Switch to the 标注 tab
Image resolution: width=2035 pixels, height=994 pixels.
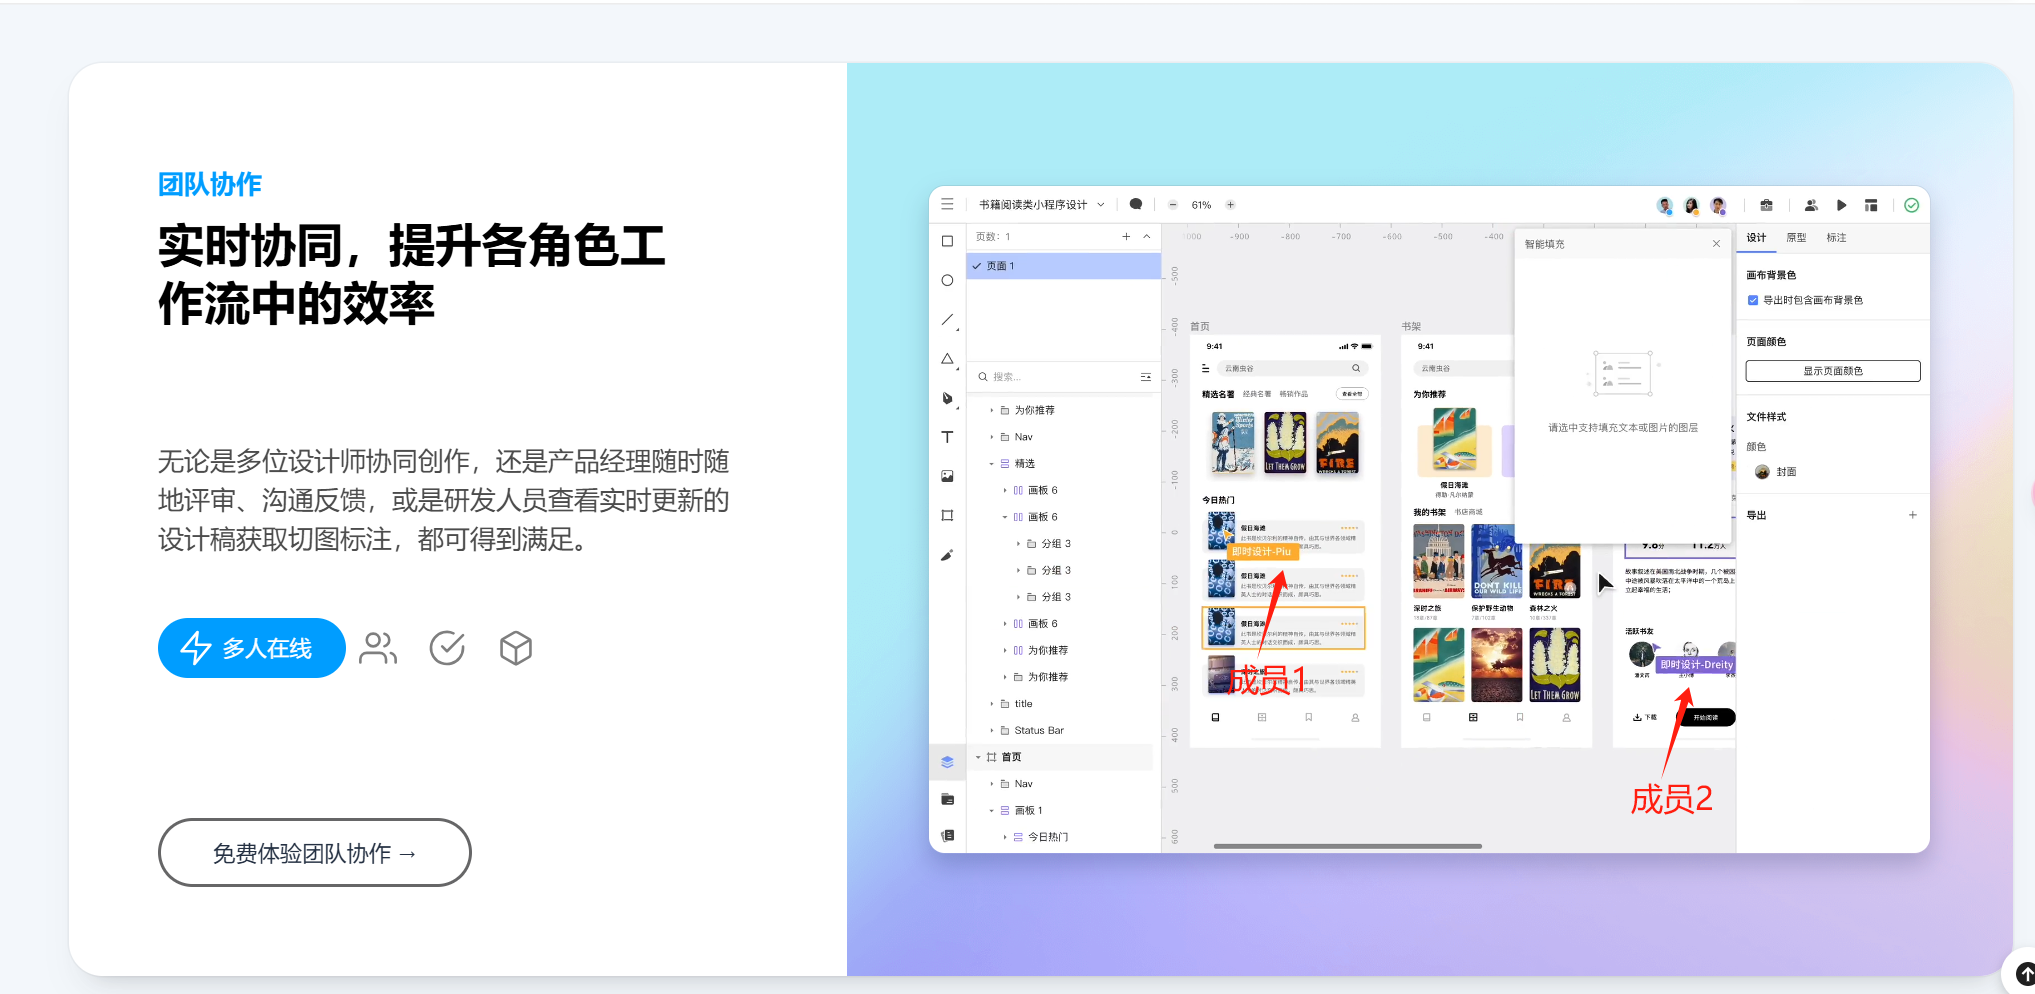[1836, 238]
